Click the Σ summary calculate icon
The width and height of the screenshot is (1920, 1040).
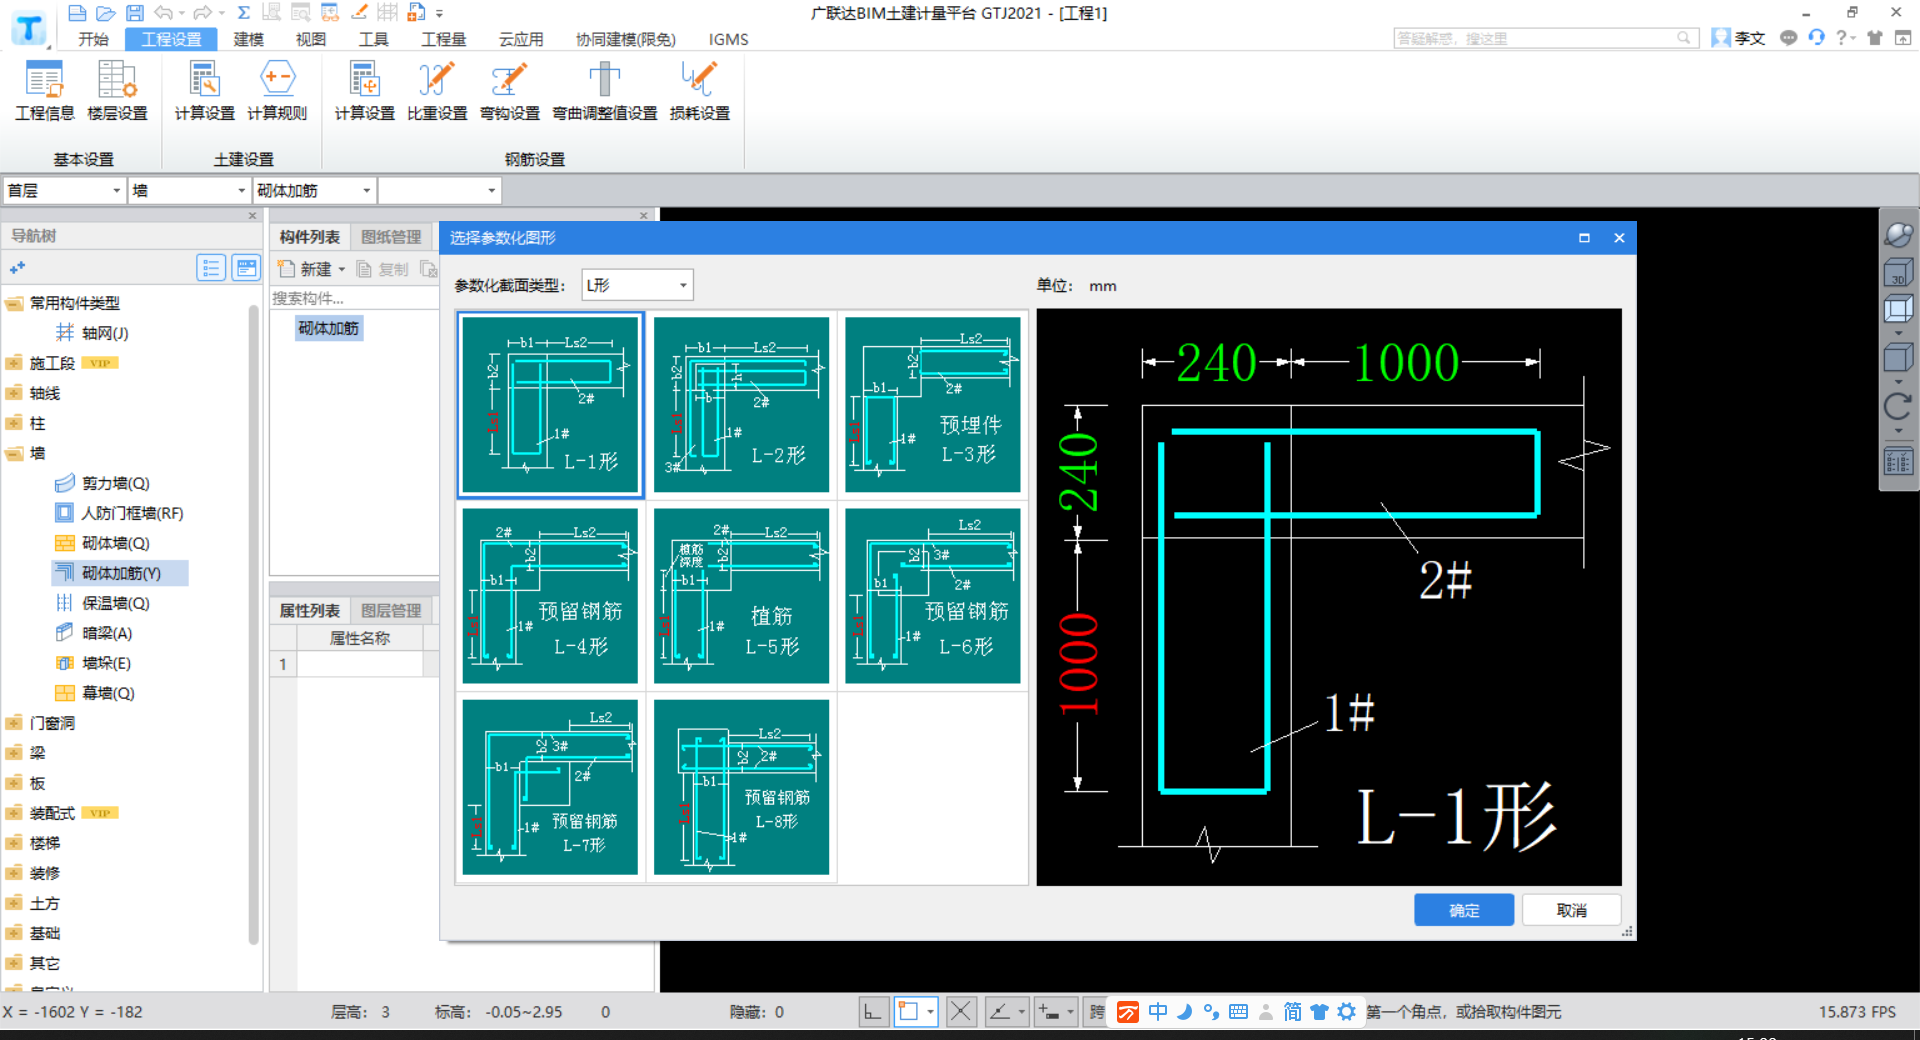[x=243, y=13]
